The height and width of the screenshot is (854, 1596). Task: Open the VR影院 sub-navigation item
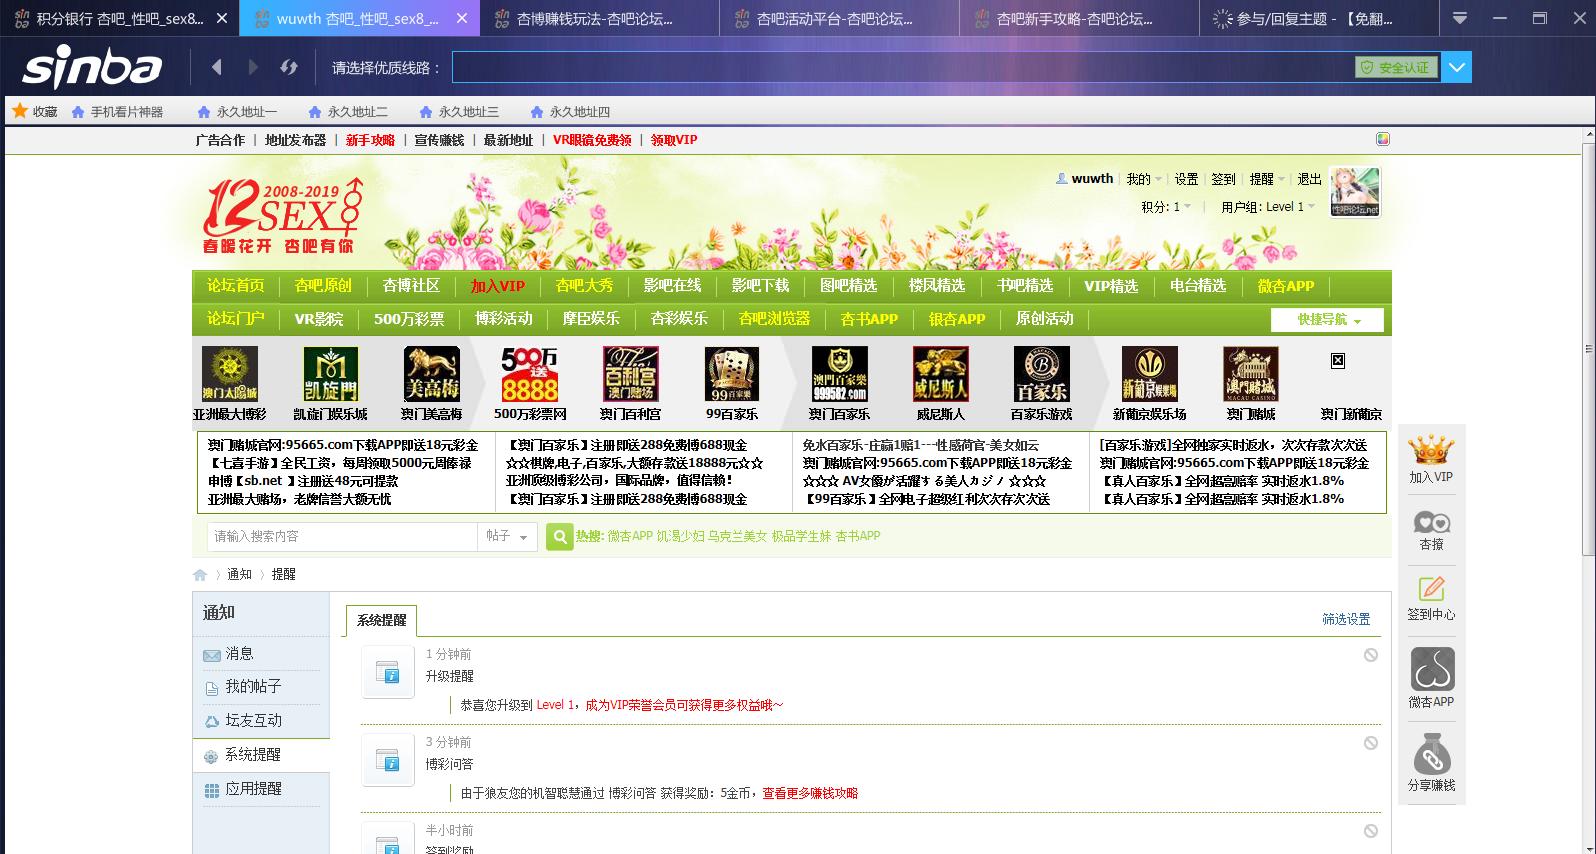click(x=319, y=319)
